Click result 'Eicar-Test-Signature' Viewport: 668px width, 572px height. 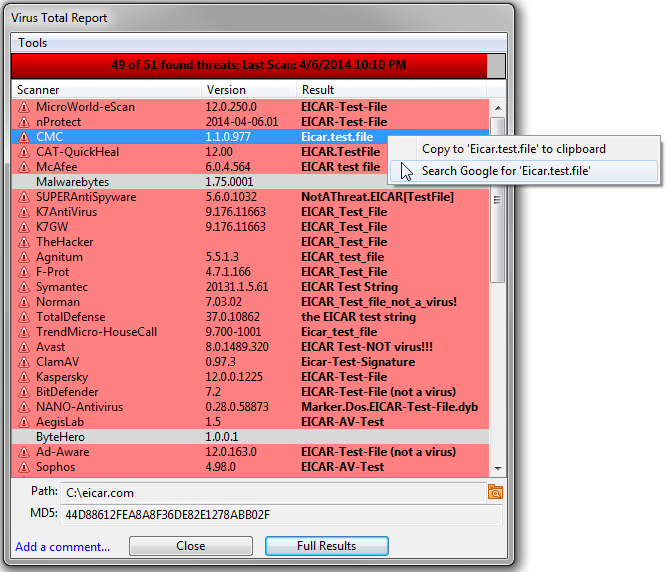pos(358,362)
